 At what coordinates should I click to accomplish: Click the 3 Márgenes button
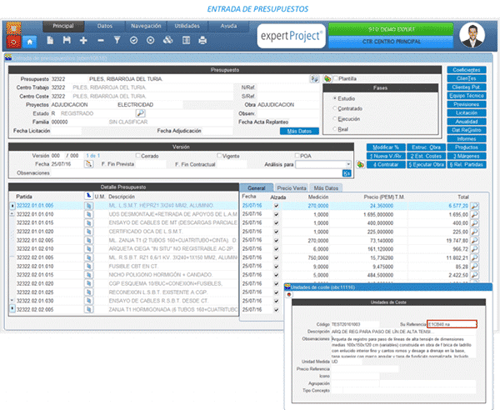tap(466, 156)
